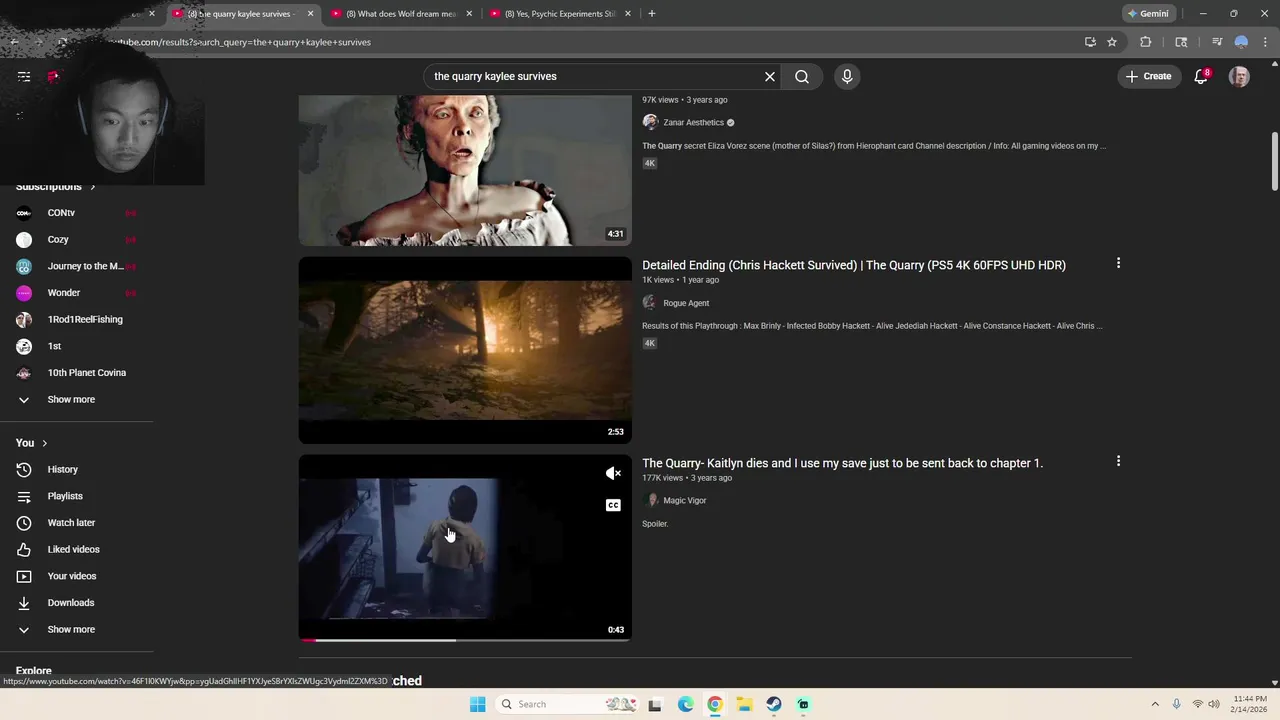Open the Kaitlyn dies video title
Viewport: 1280px width, 720px height.
[842, 463]
